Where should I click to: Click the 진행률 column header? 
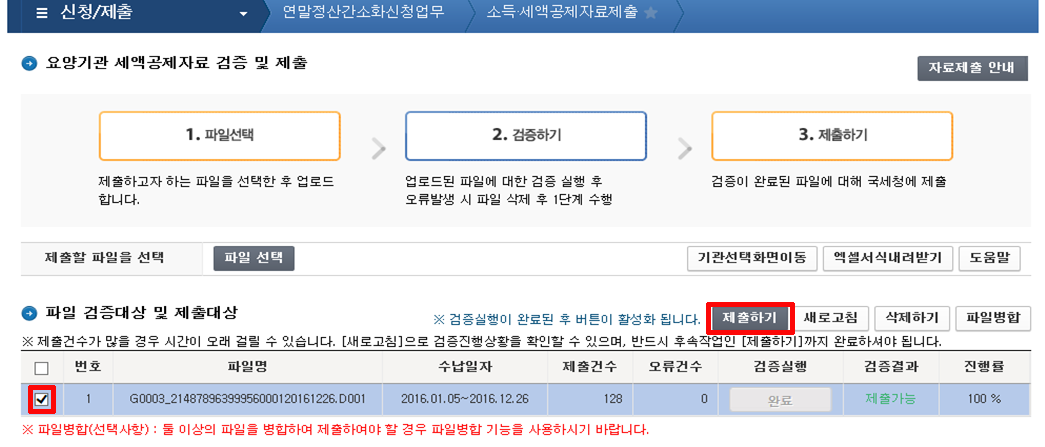(x=985, y=367)
